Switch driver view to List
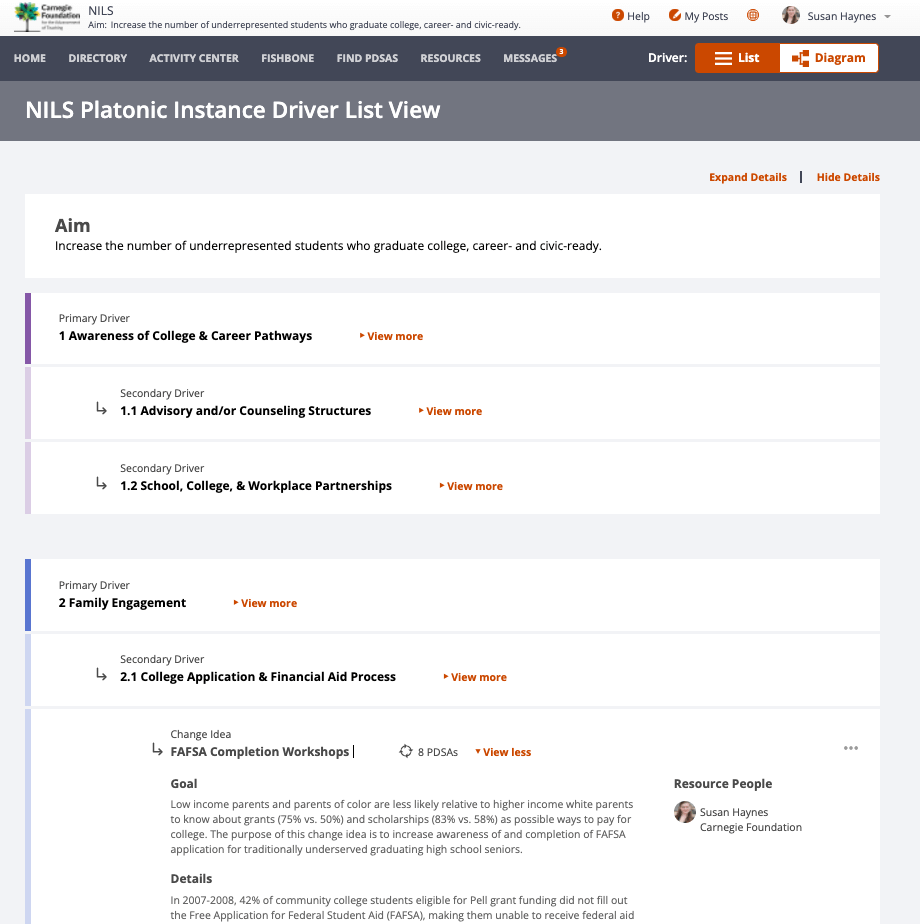Image resolution: width=920 pixels, height=924 pixels. coord(737,58)
